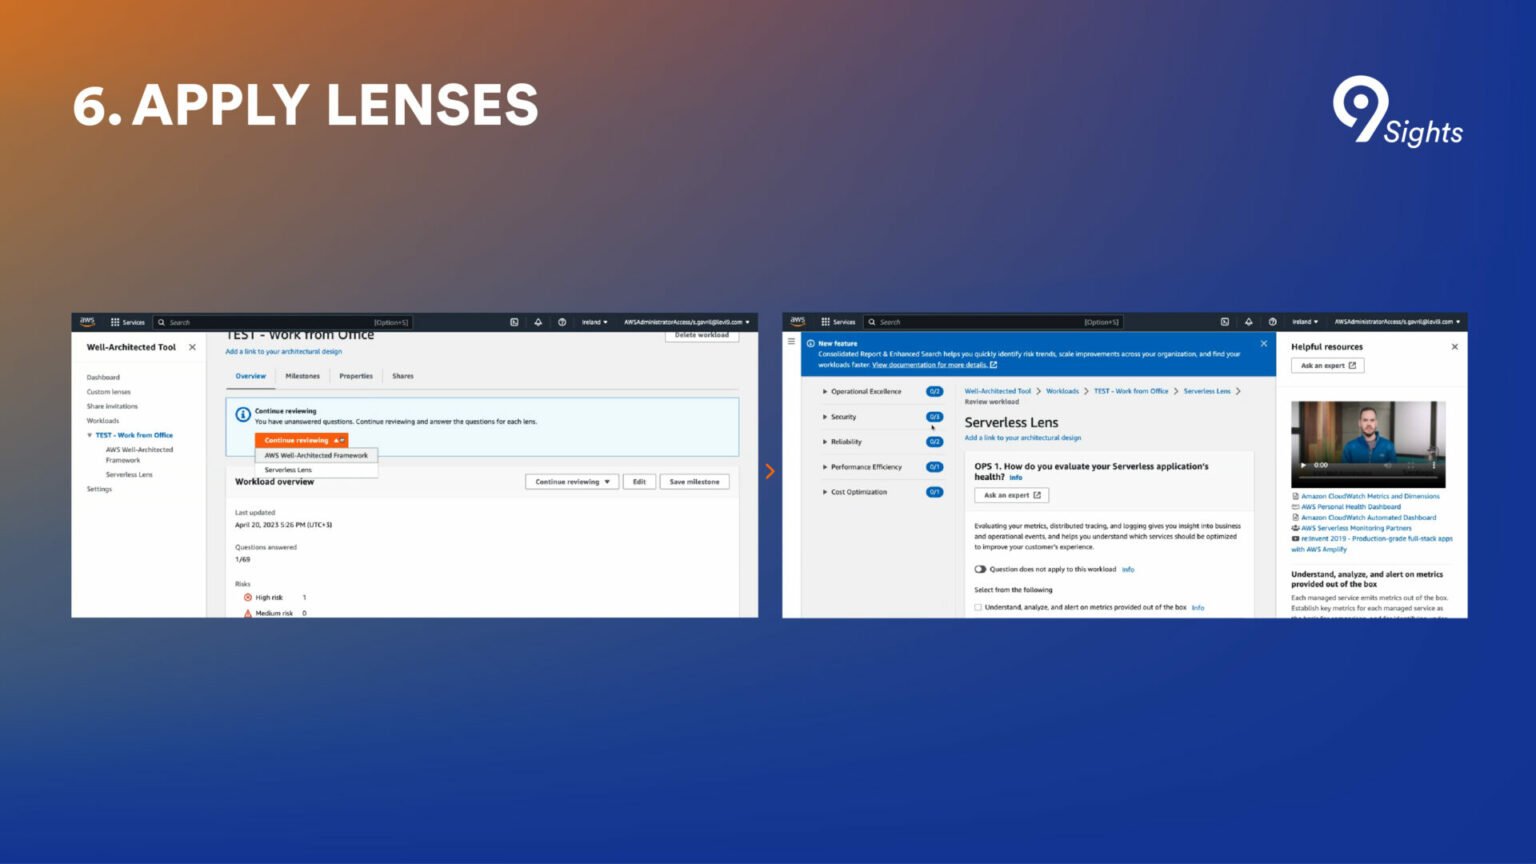The height and width of the screenshot is (864, 1536).
Task: Click the search magnifier icon in the navbar
Action: [162, 322]
